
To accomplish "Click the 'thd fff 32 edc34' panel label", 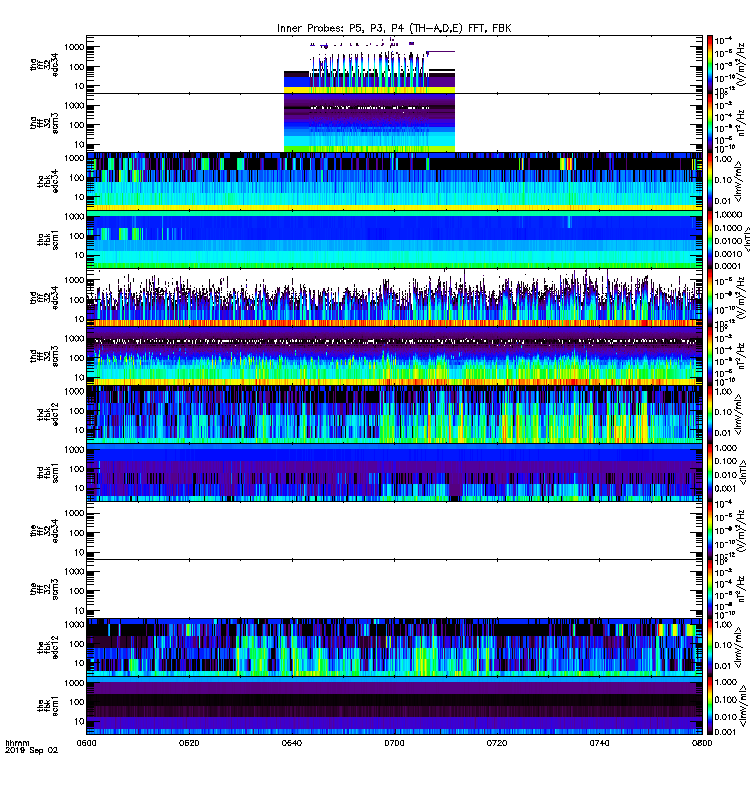I will click(x=44, y=298).
